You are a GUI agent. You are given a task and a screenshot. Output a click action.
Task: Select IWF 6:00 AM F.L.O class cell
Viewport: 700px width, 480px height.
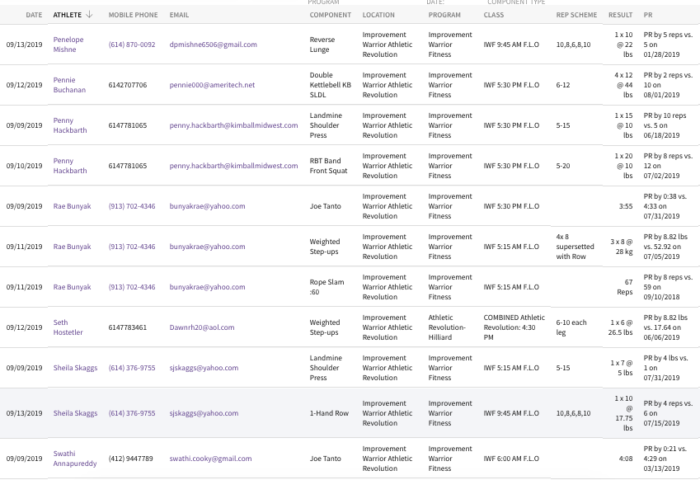click(511, 459)
